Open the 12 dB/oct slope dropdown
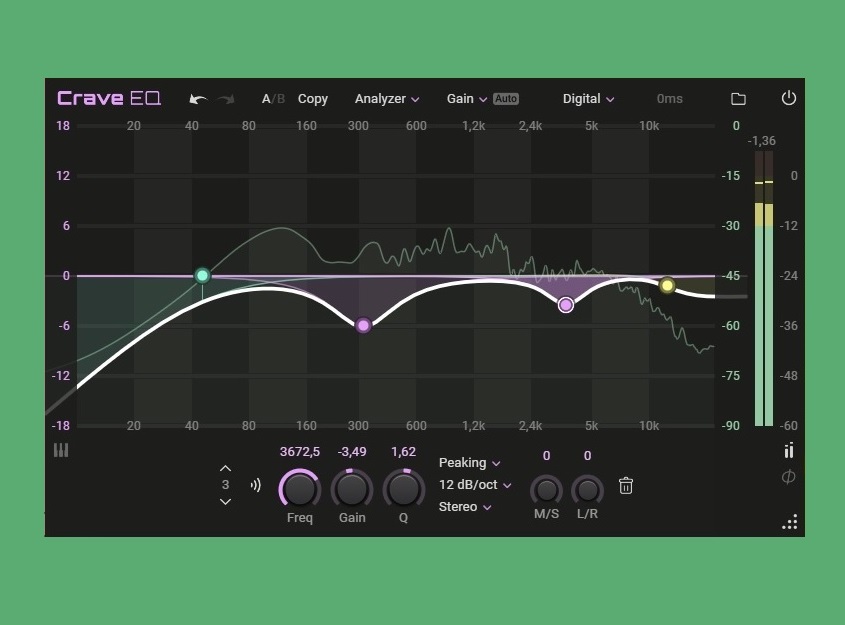The height and width of the screenshot is (625, 845). click(x=475, y=485)
